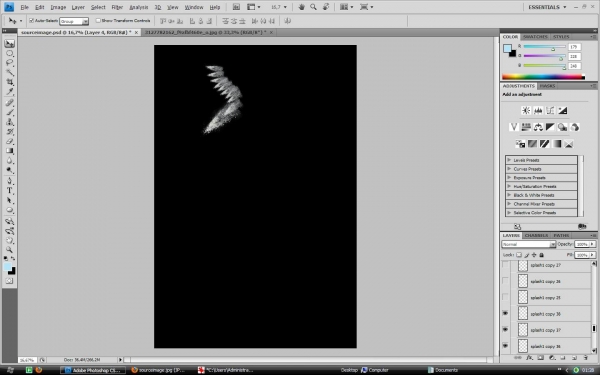Open the layer style fx menu
This screenshot has width=600, height=375.
(x=529, y=358)
